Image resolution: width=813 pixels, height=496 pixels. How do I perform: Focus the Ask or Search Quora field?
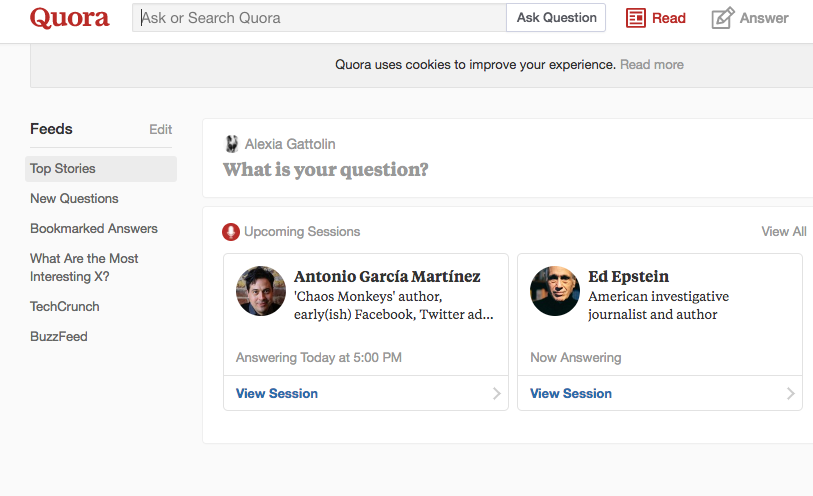319,18
